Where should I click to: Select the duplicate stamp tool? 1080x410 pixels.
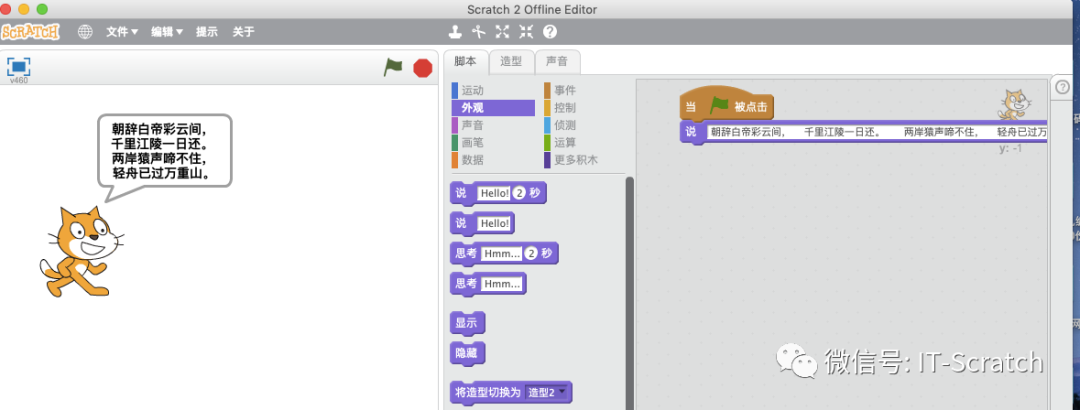point(455,32)
